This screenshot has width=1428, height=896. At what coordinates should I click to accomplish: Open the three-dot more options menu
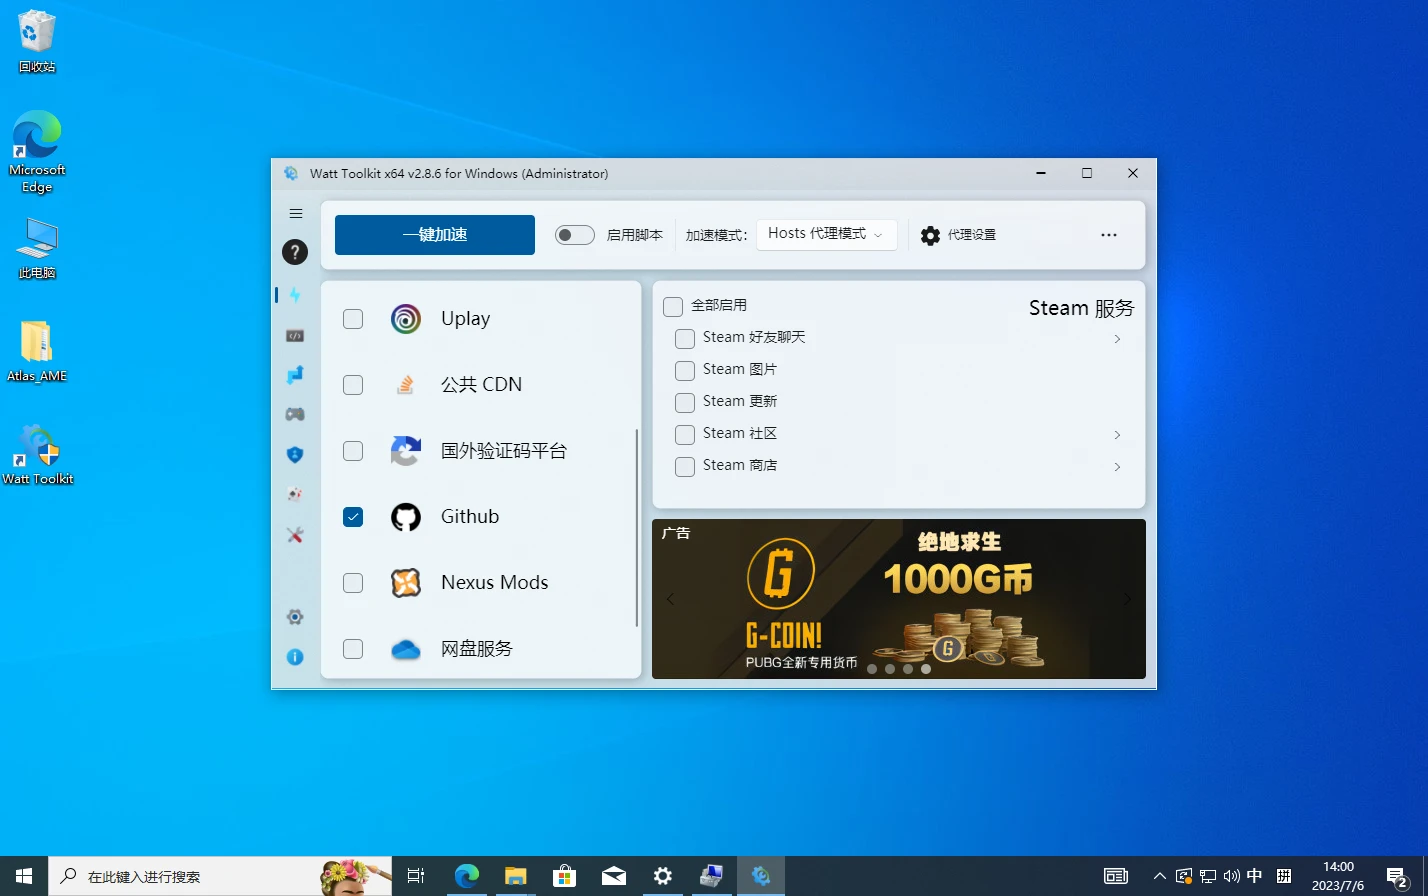[1109, 235]
